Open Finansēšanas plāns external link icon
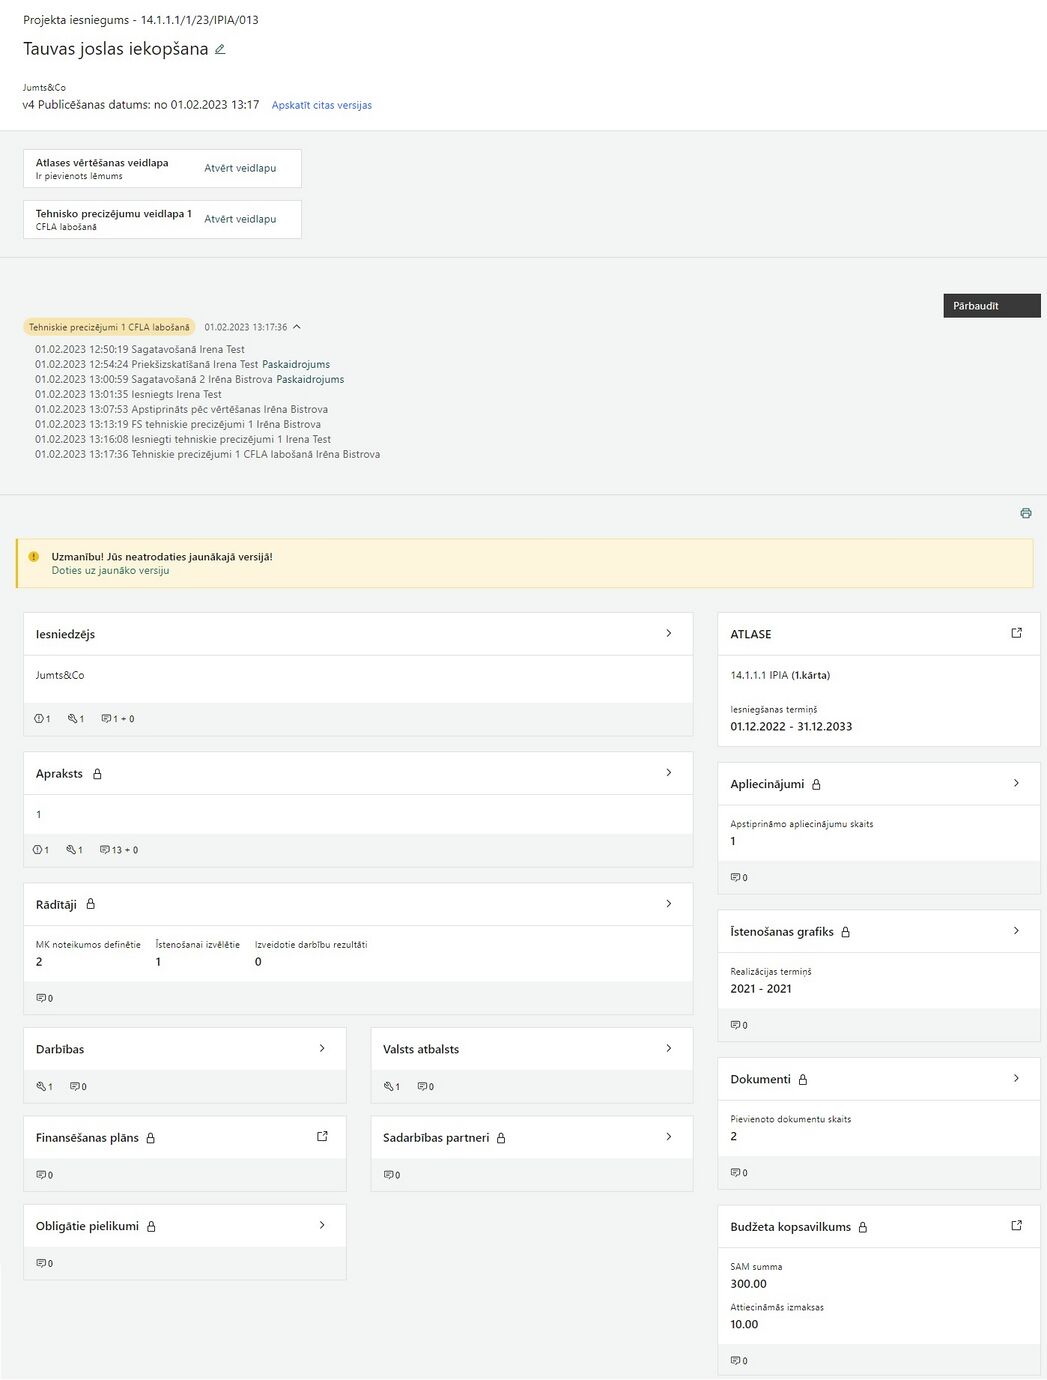This screenshot has height=1380, width=1047. [322, 1137]
